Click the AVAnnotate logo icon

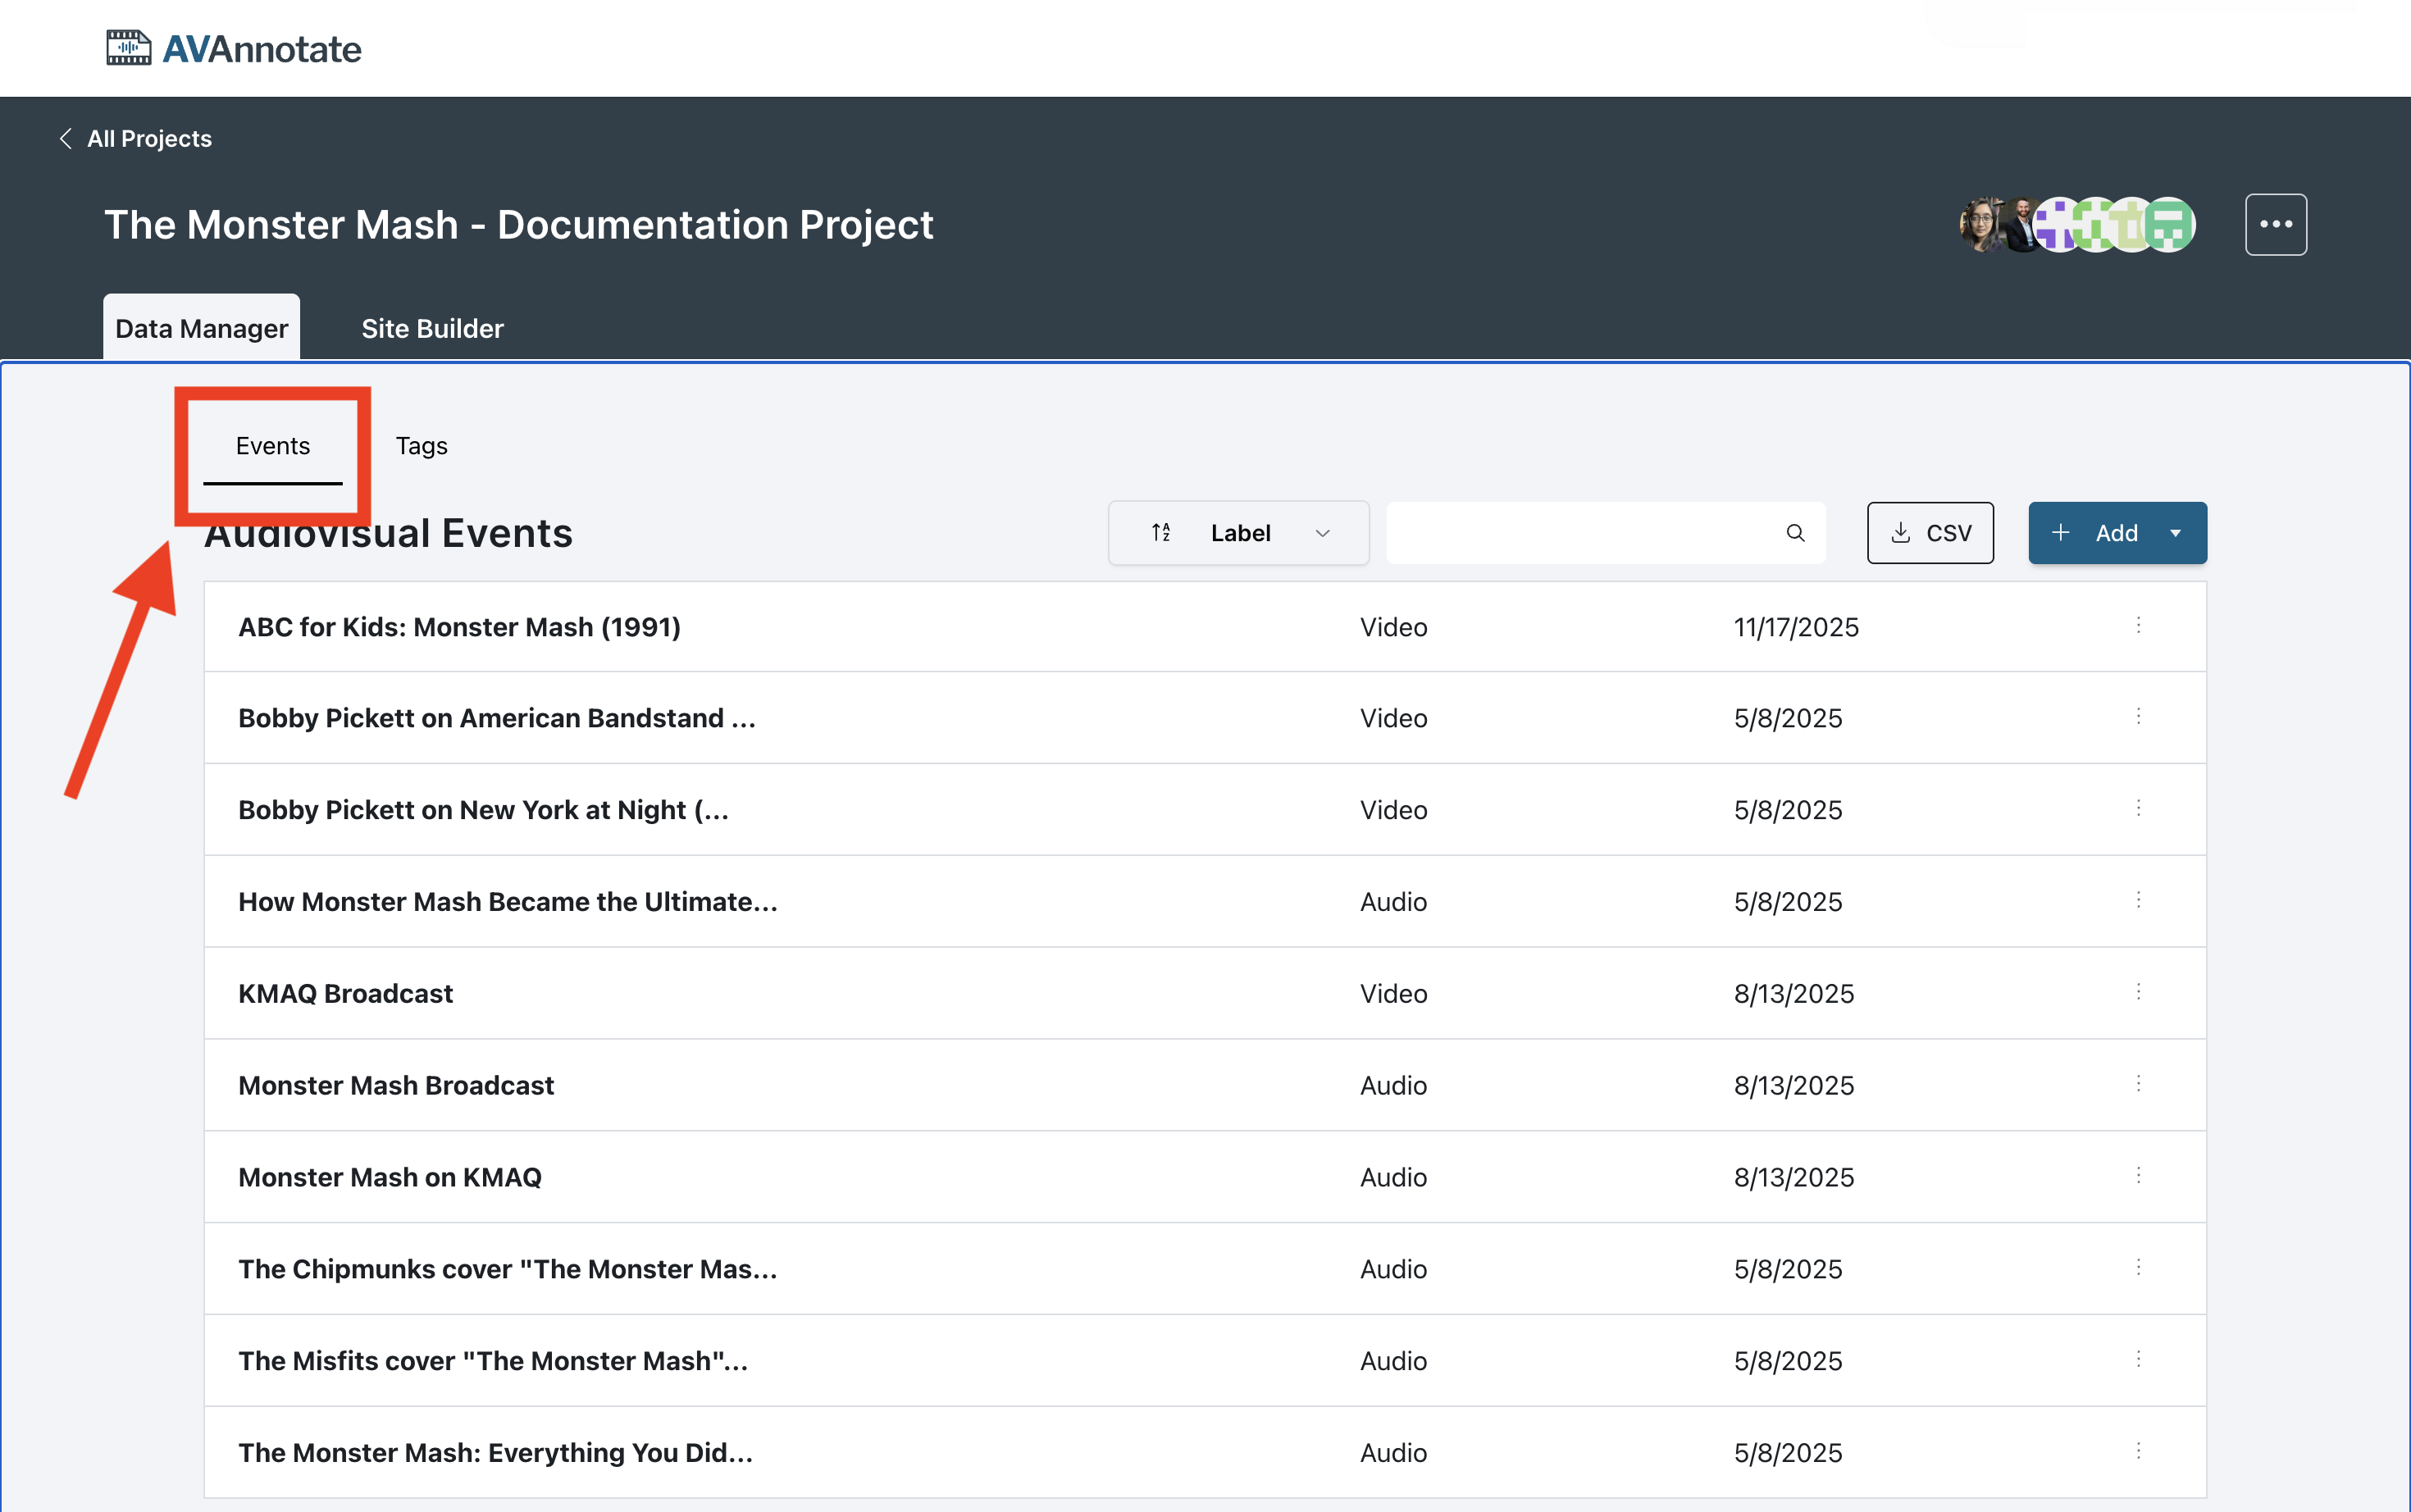pos(129,48)
